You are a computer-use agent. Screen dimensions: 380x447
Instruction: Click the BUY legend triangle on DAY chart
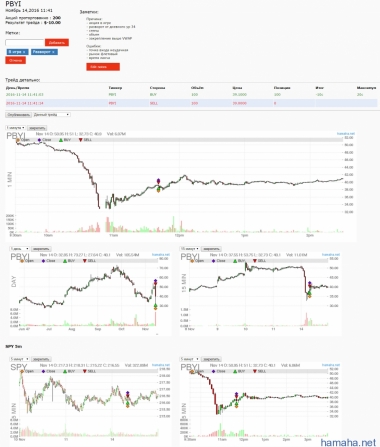[65, 261]
